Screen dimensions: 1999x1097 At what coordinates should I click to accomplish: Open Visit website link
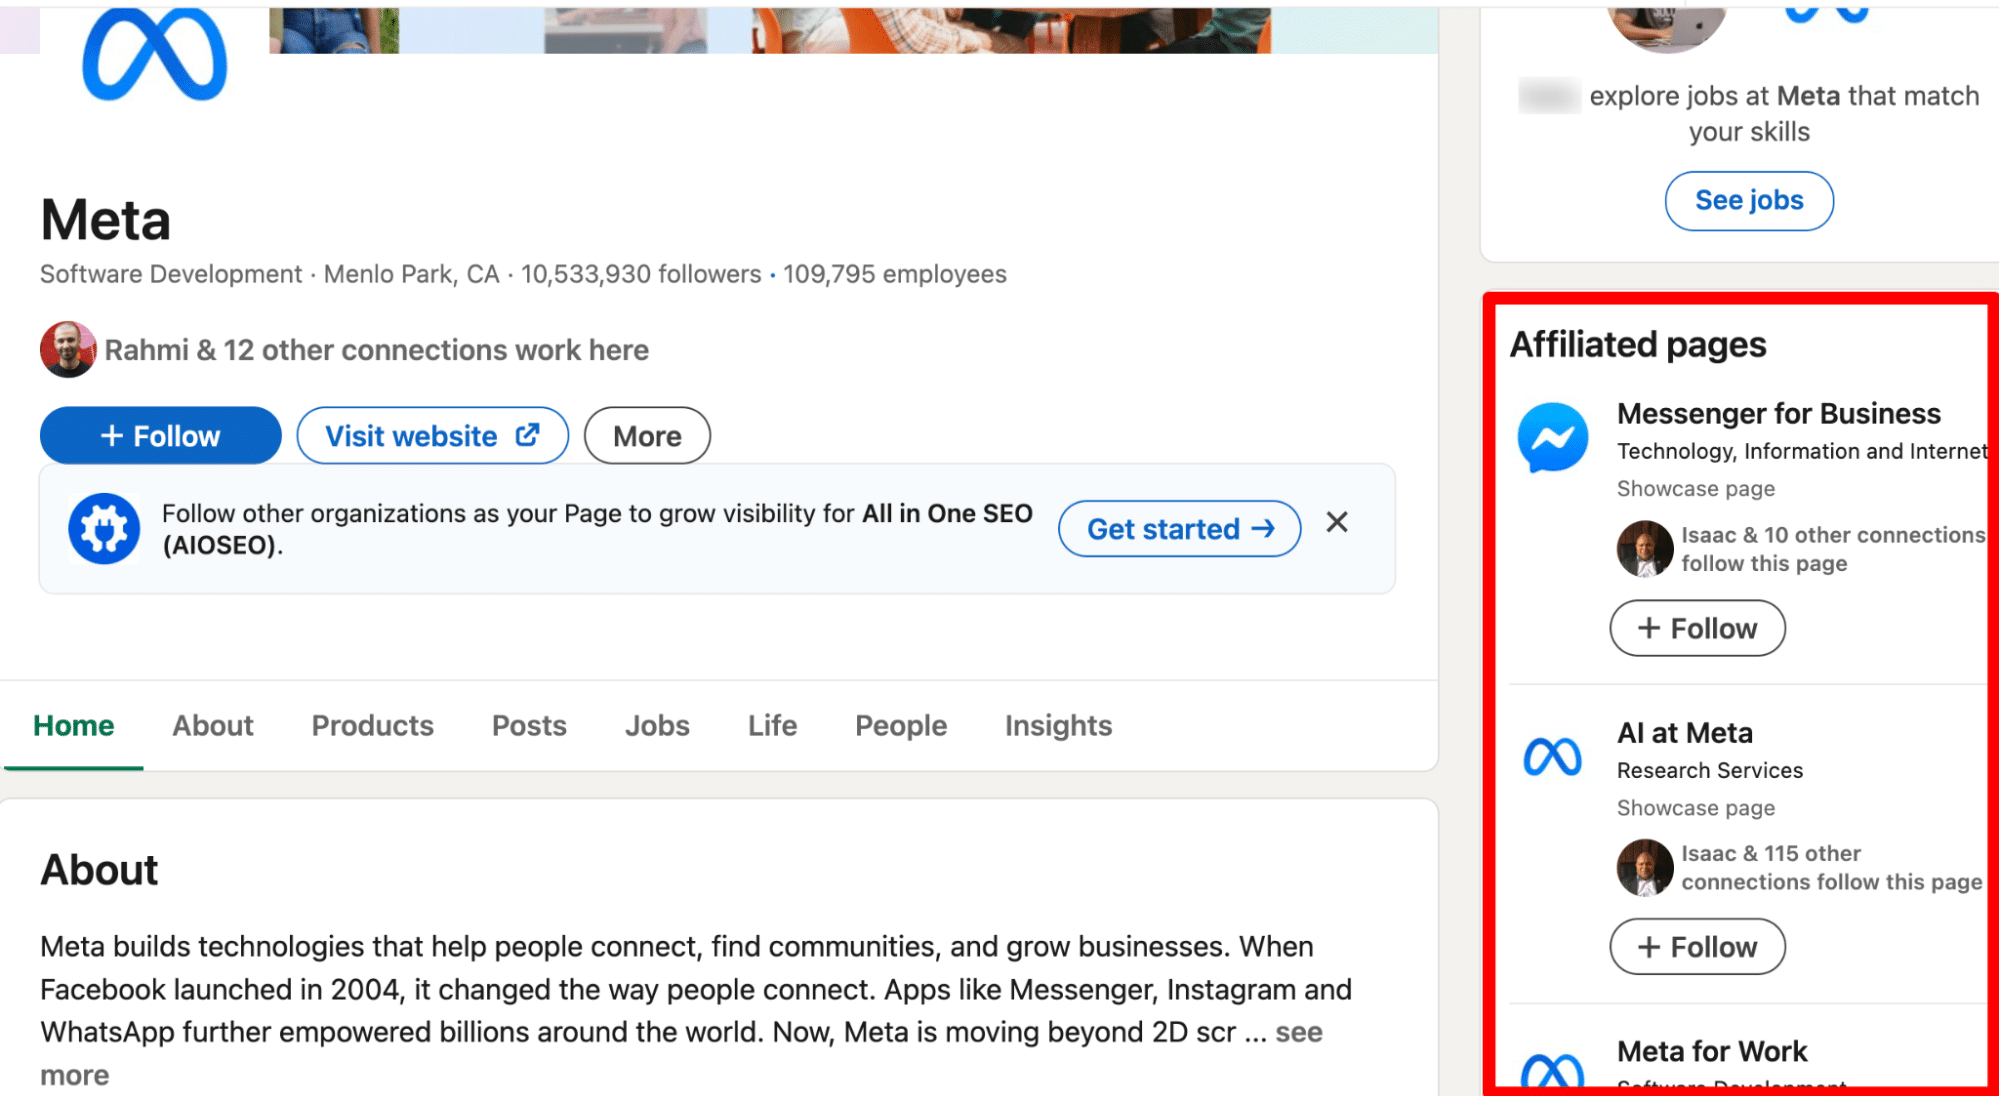click(x=432, y=436)
